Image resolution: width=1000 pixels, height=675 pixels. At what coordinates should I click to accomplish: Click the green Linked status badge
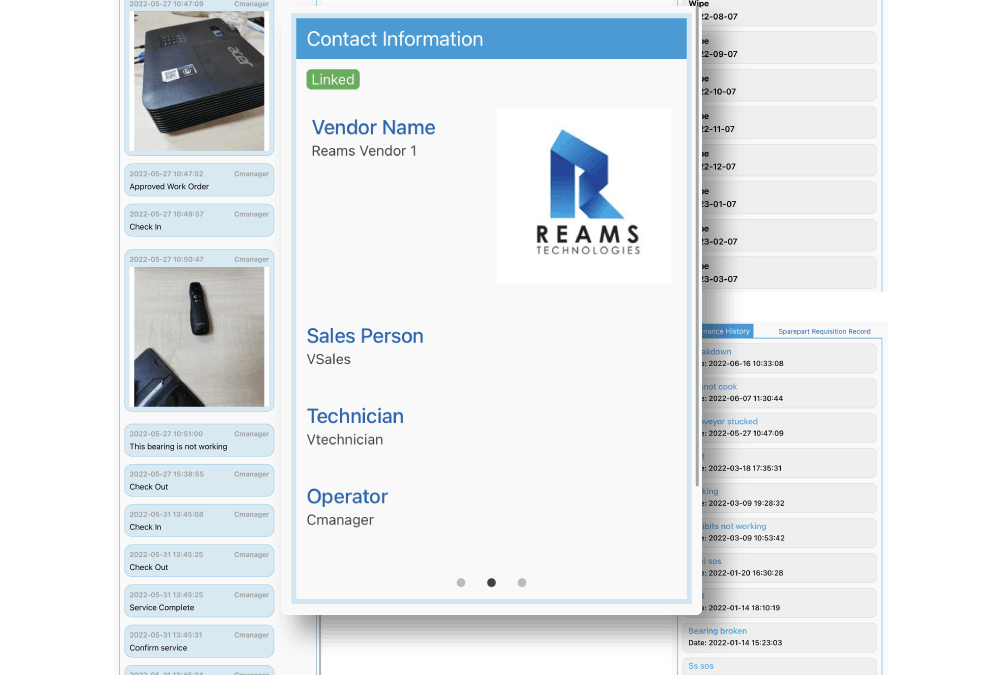333,80
